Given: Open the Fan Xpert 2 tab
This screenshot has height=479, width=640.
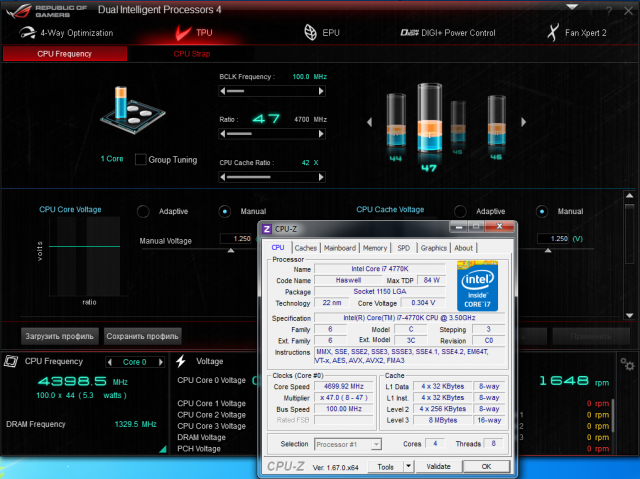Looking at the screenshot, I should click(577, 33).
